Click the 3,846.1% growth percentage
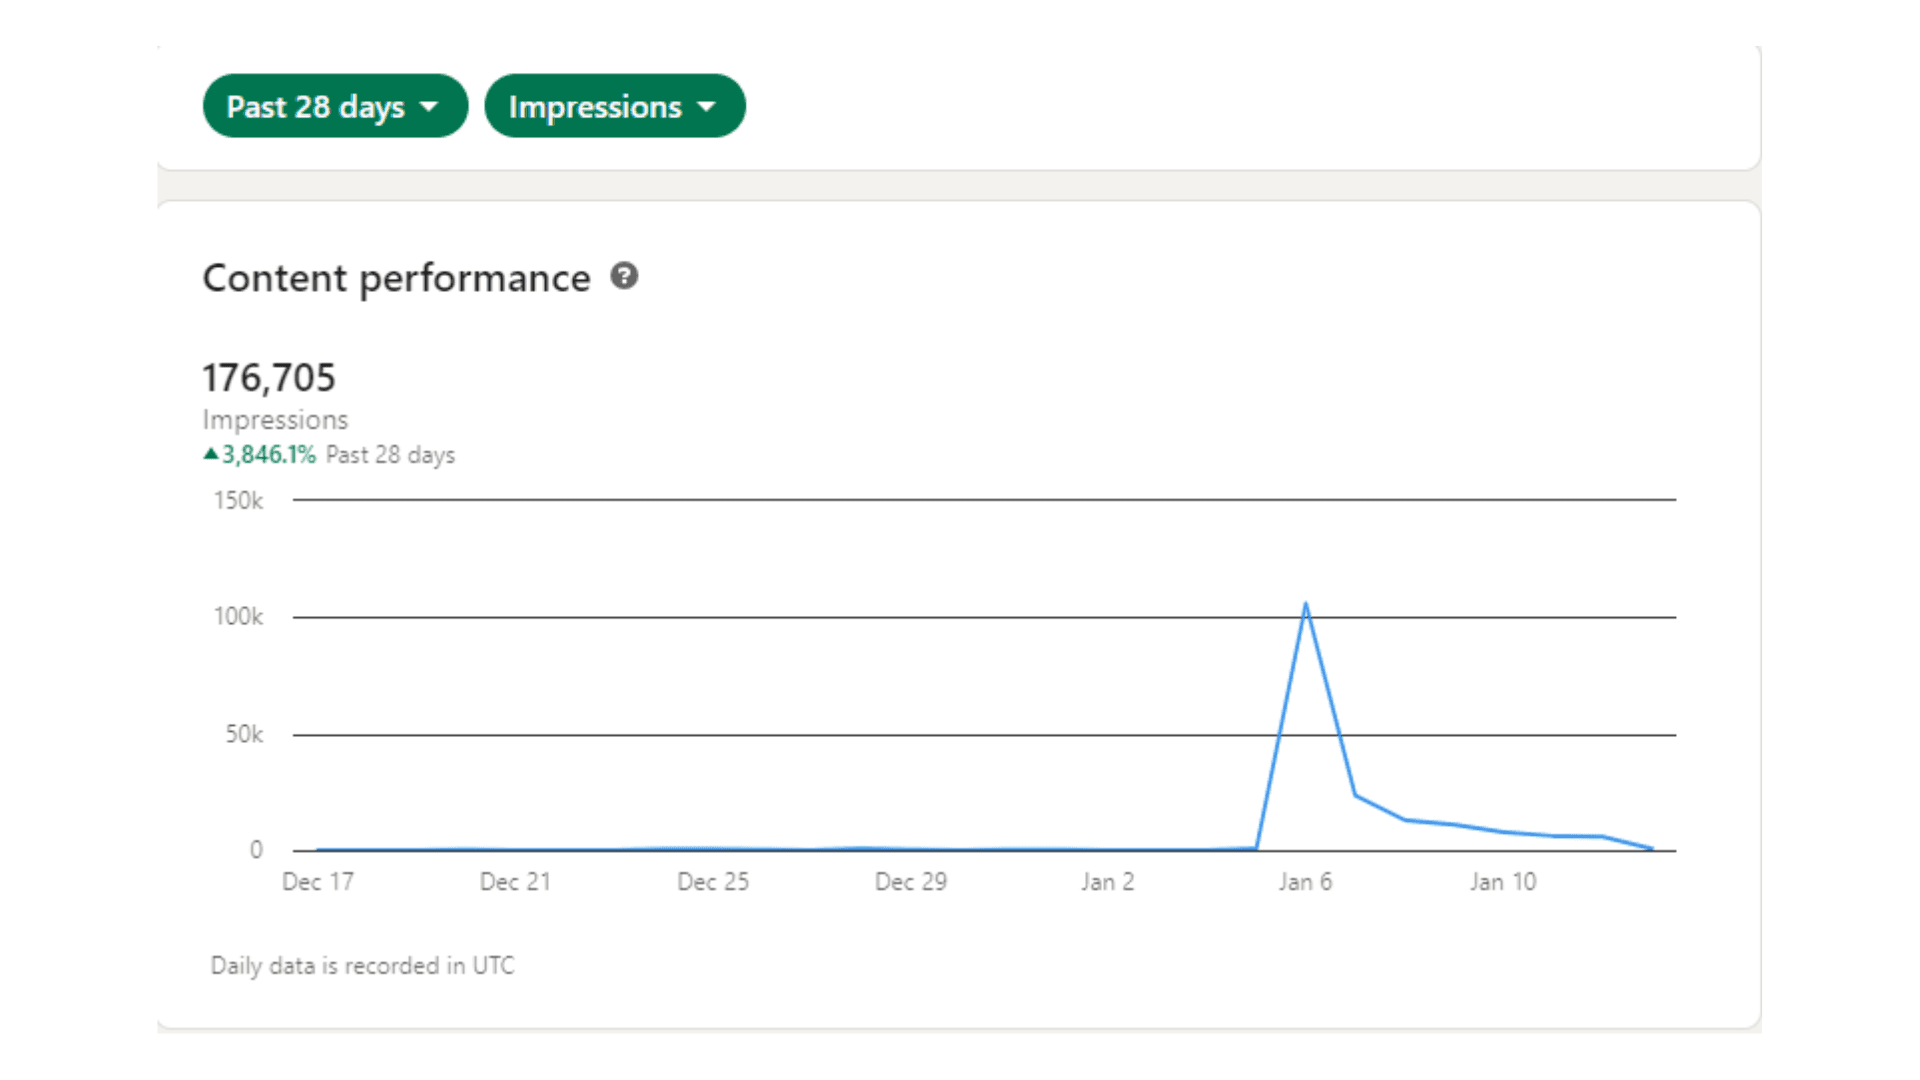The image size is (1920, 1080). pos(269,455)
